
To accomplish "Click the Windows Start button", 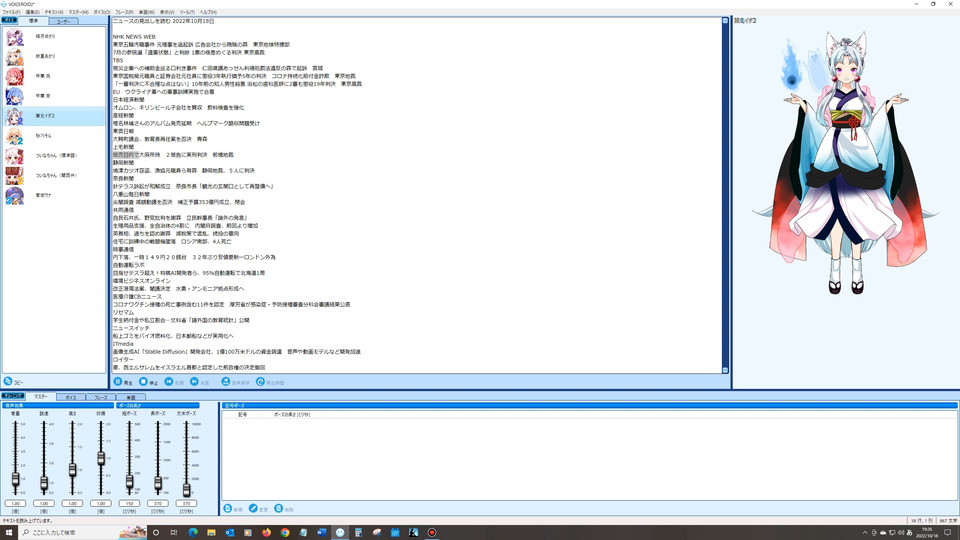I will point(9,532).
